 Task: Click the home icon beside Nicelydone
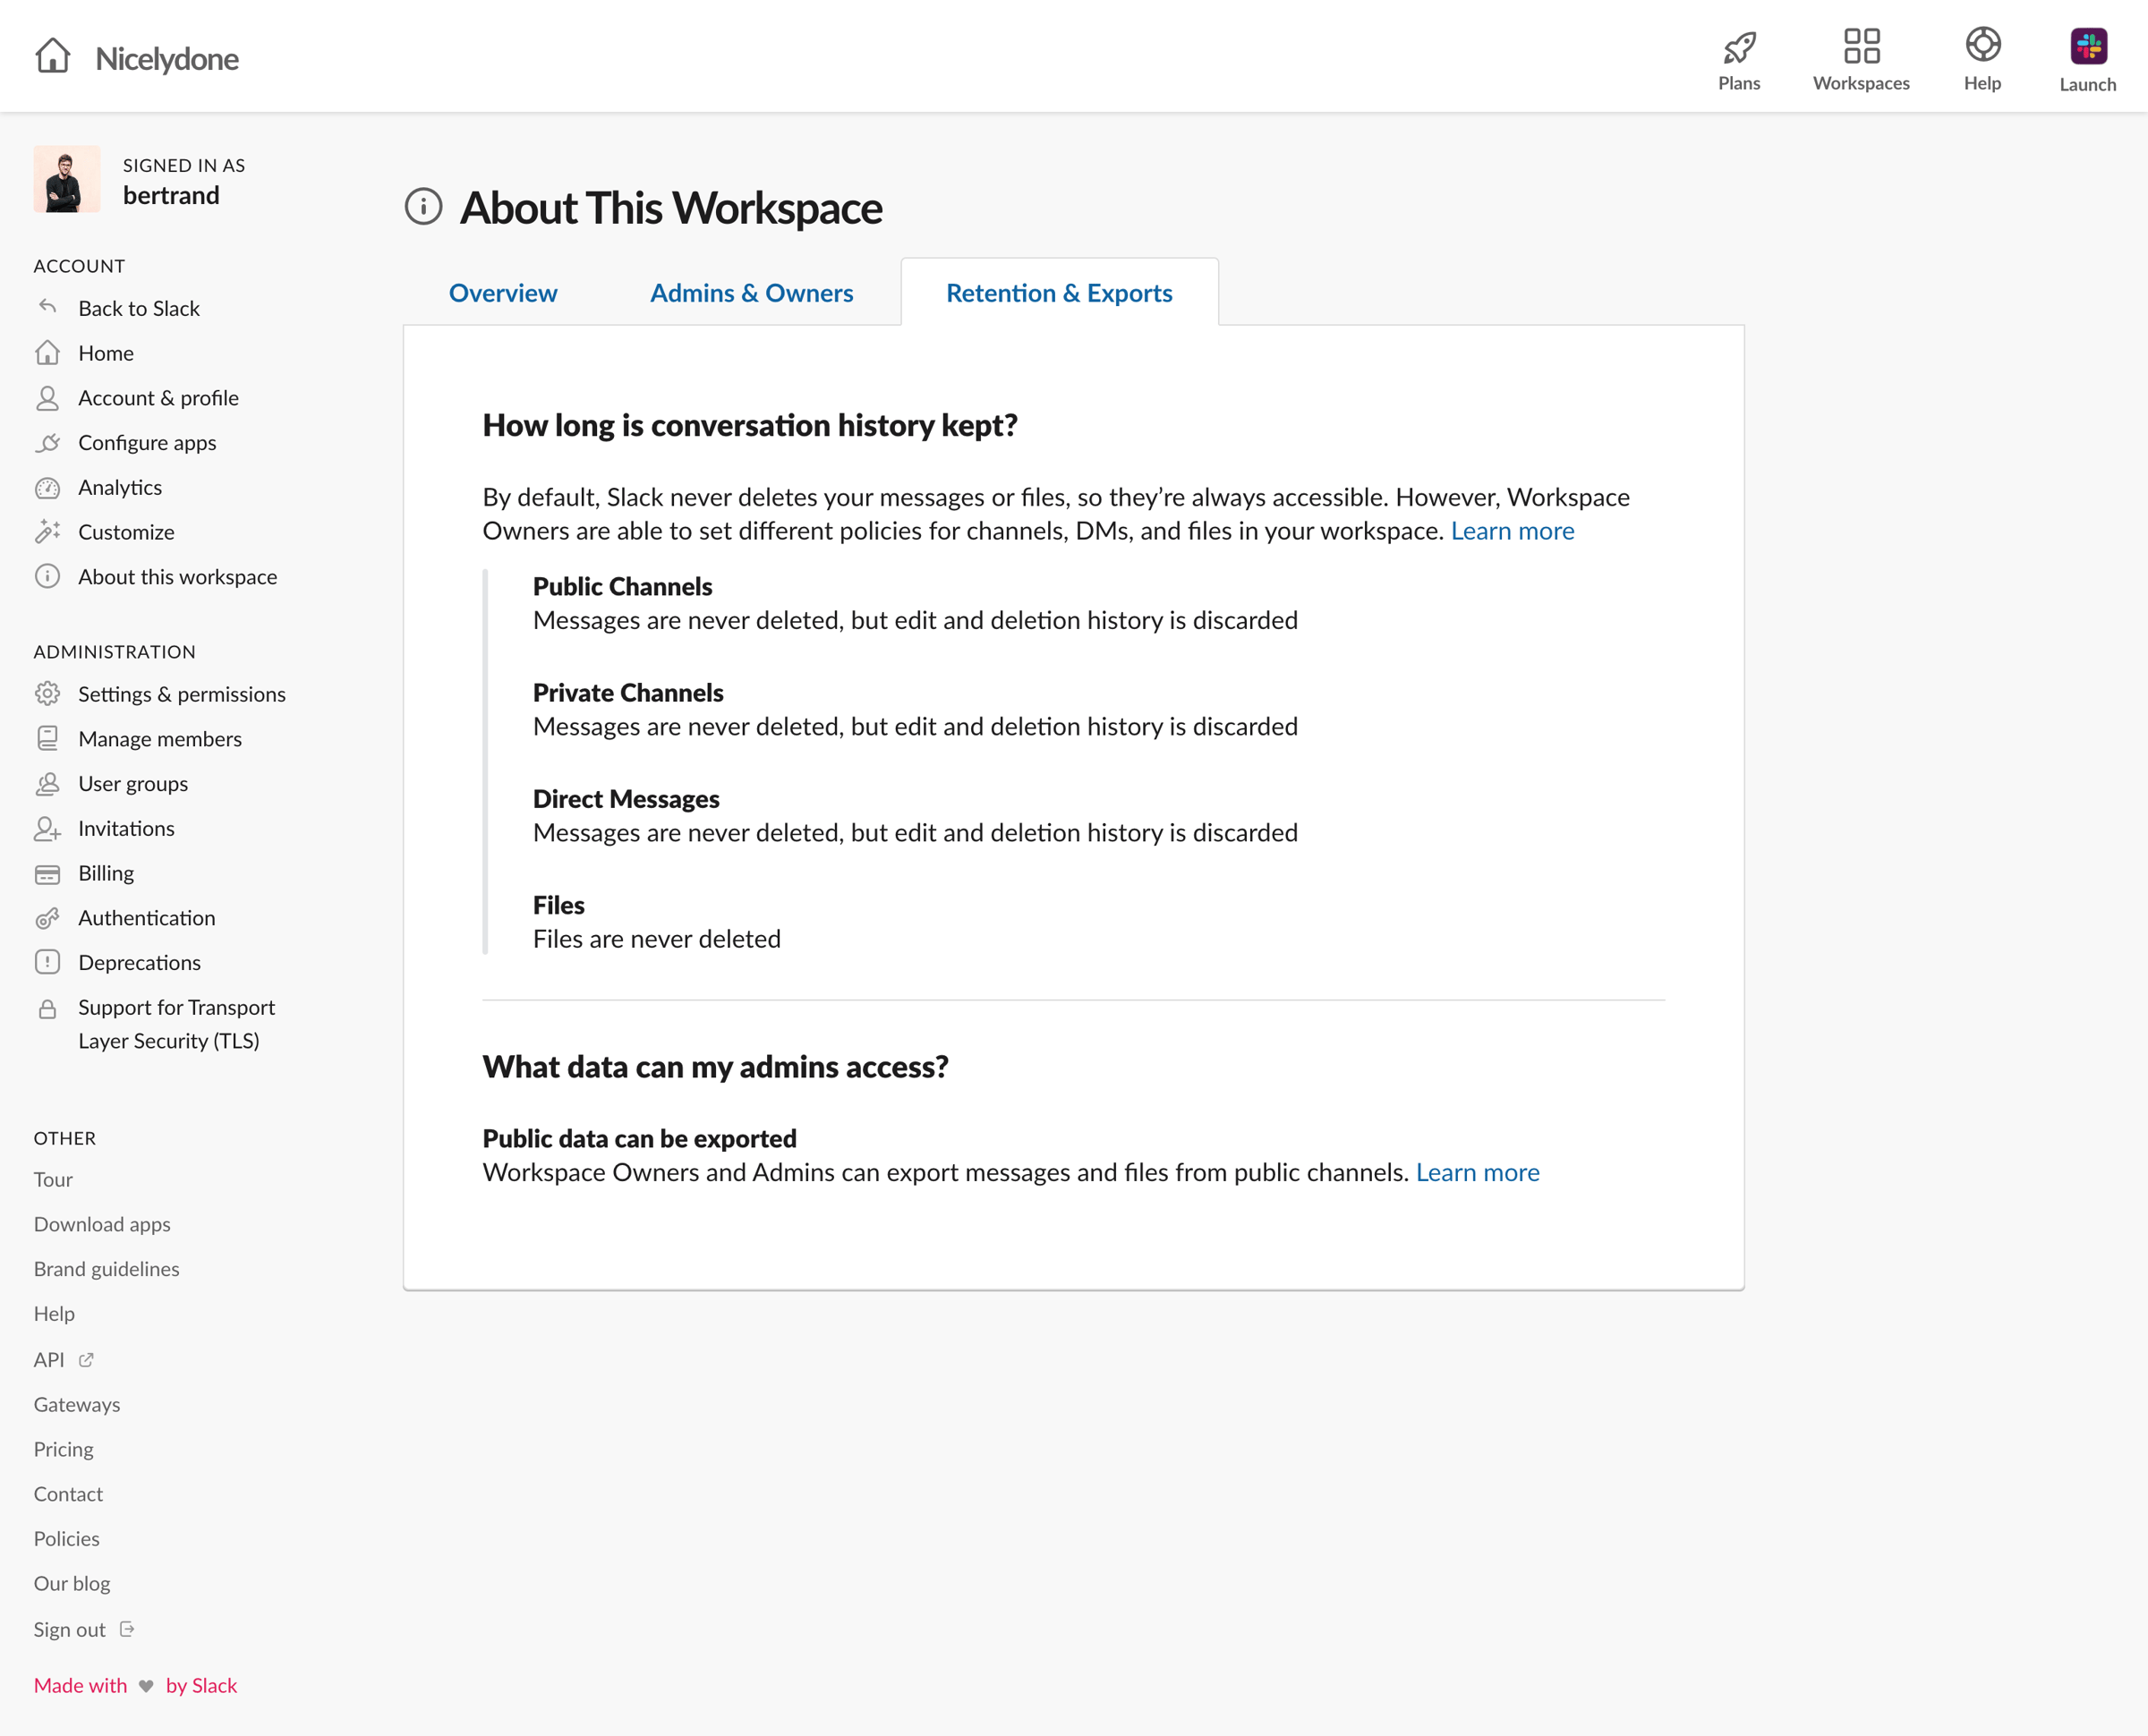click(52, 56)
